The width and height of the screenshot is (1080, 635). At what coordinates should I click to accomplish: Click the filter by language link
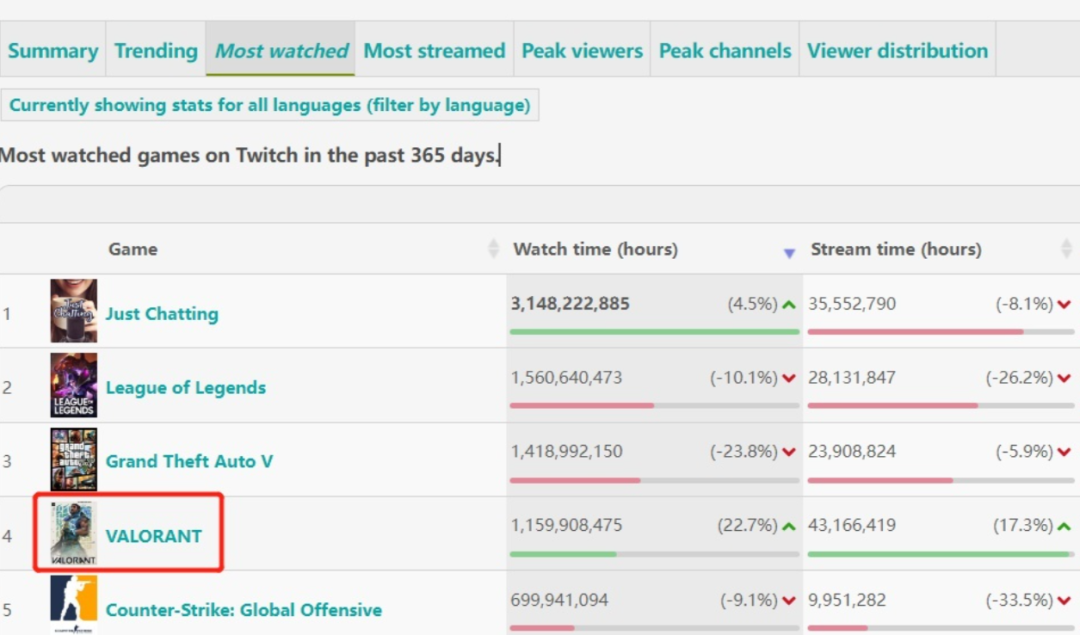448,105
